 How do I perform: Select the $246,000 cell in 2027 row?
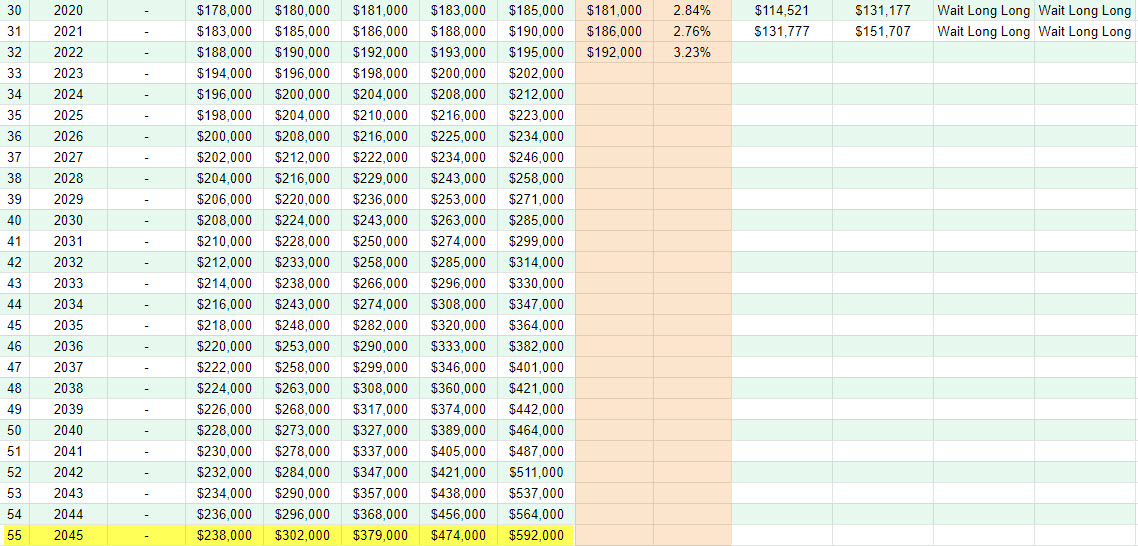pyautogui.click(x=536, y=158)
